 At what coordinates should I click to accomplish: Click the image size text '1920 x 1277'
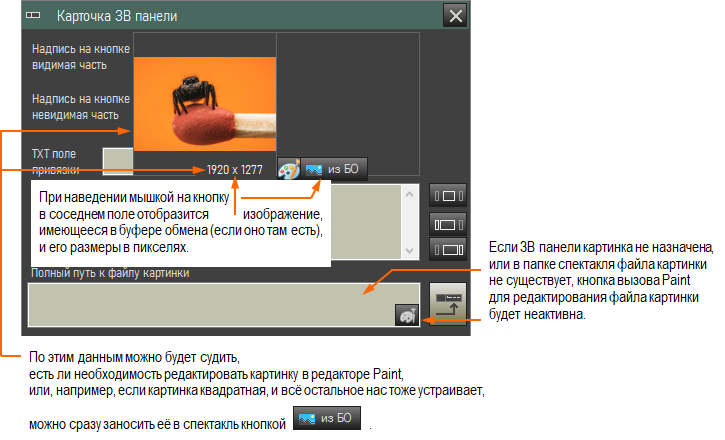tap(234, 170)
